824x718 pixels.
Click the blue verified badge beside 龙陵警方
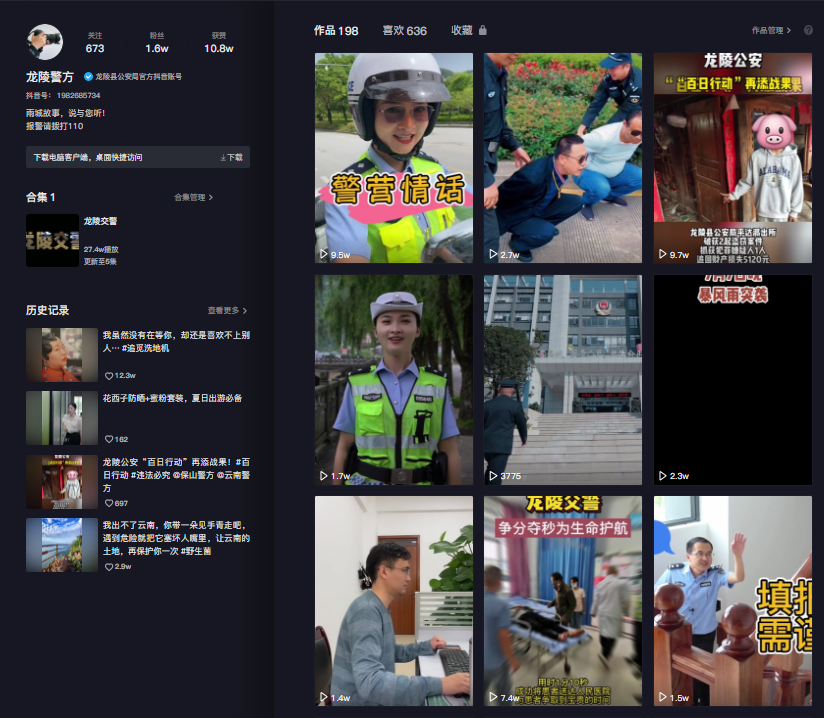click(x=89, y=76)
